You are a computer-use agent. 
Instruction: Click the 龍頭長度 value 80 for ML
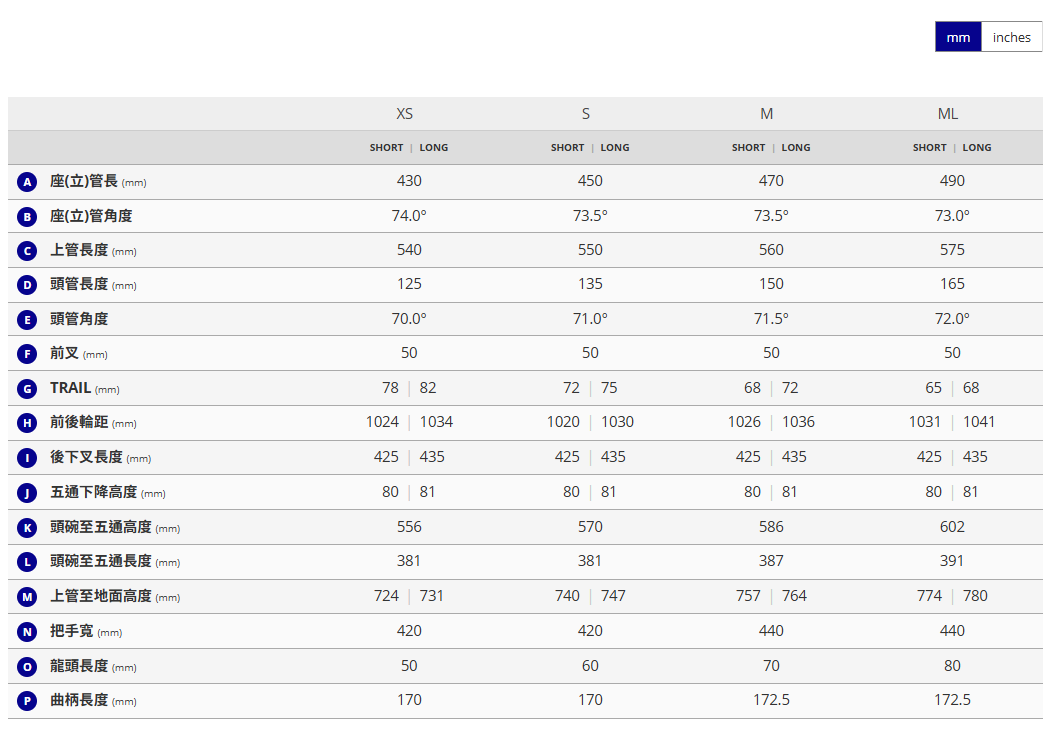click(x=952, y=666)
